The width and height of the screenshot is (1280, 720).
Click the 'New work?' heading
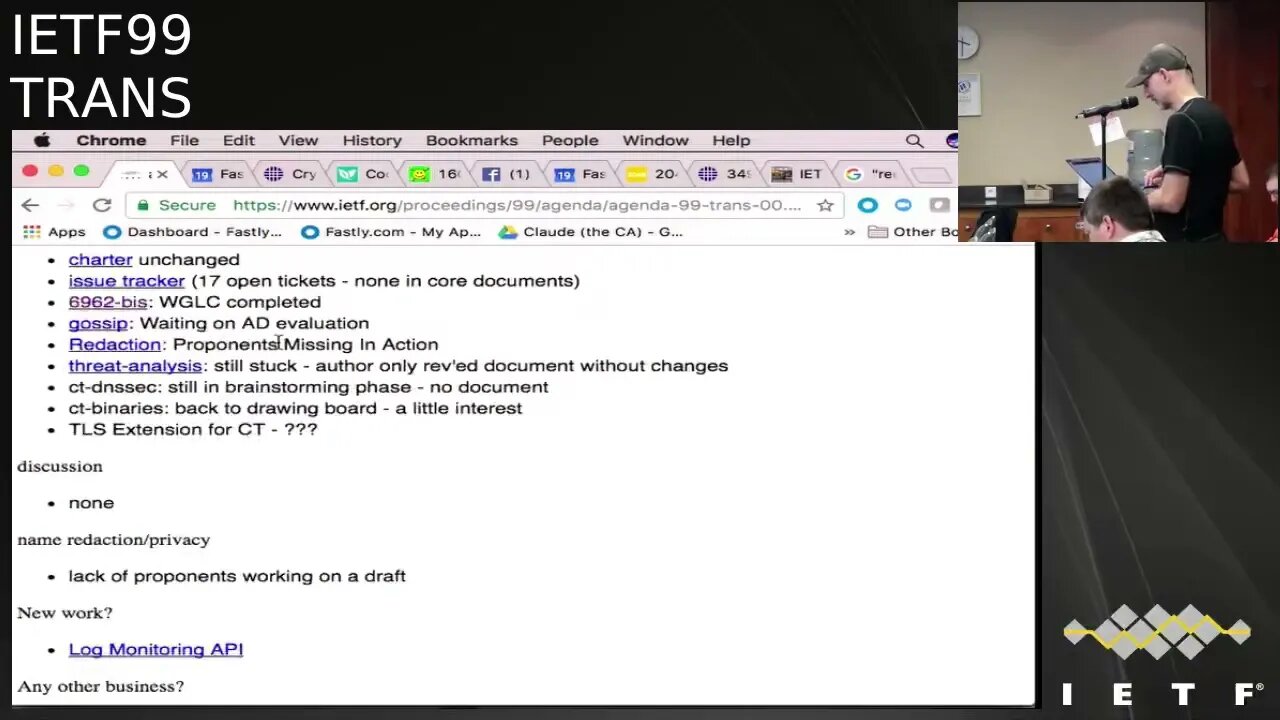65,613
